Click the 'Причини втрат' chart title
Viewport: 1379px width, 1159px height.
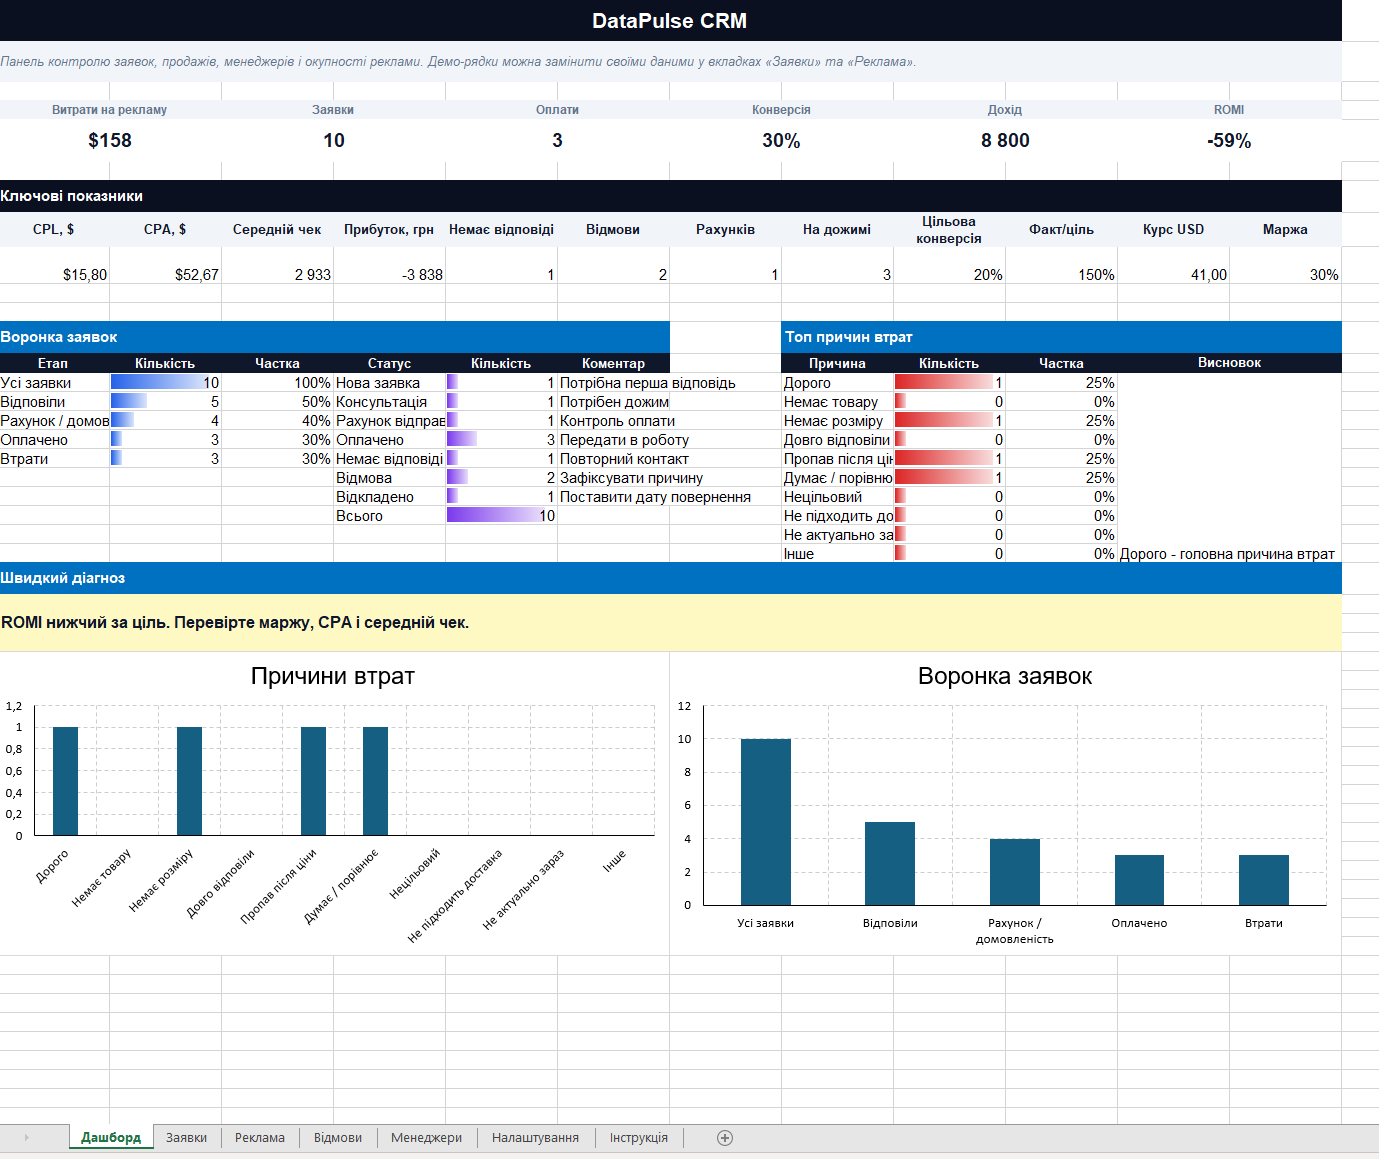tap(333, 676)
